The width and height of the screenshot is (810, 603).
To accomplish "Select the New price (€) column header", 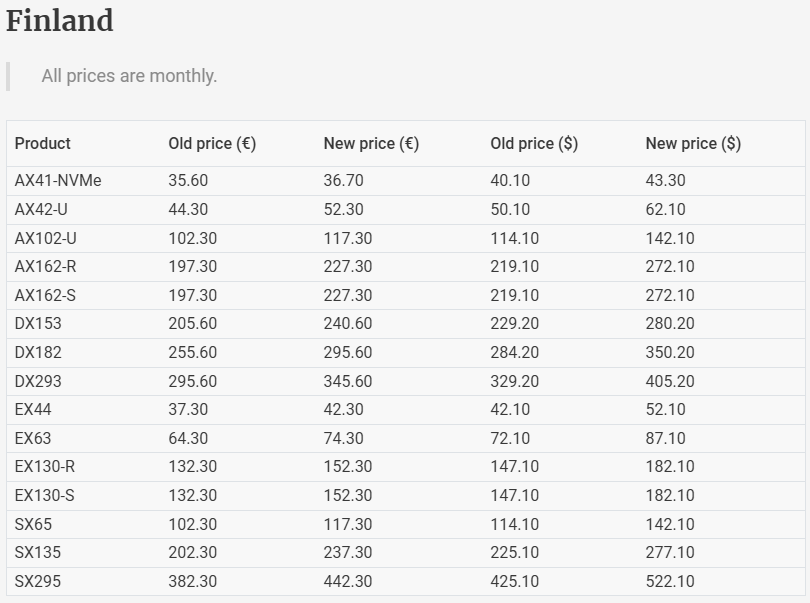I will pos(371,144).
